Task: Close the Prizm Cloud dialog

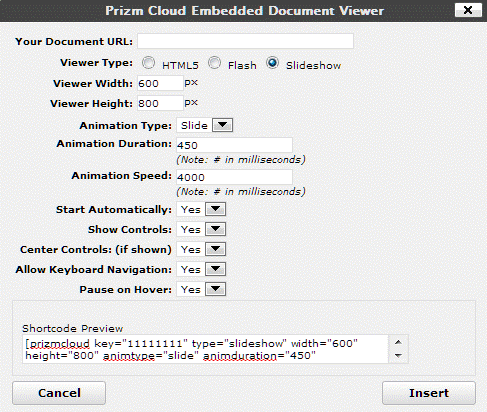Action: [x=468, y=10]
